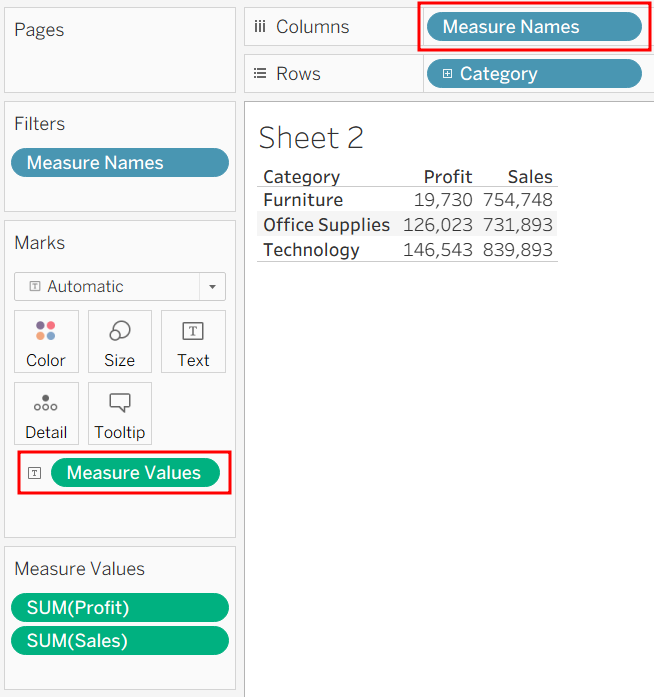Viewport: 654px width, 697px height.
Task: Select the SUM(Profit) pill
Action: pyautogui.click(x=120, y=607)
